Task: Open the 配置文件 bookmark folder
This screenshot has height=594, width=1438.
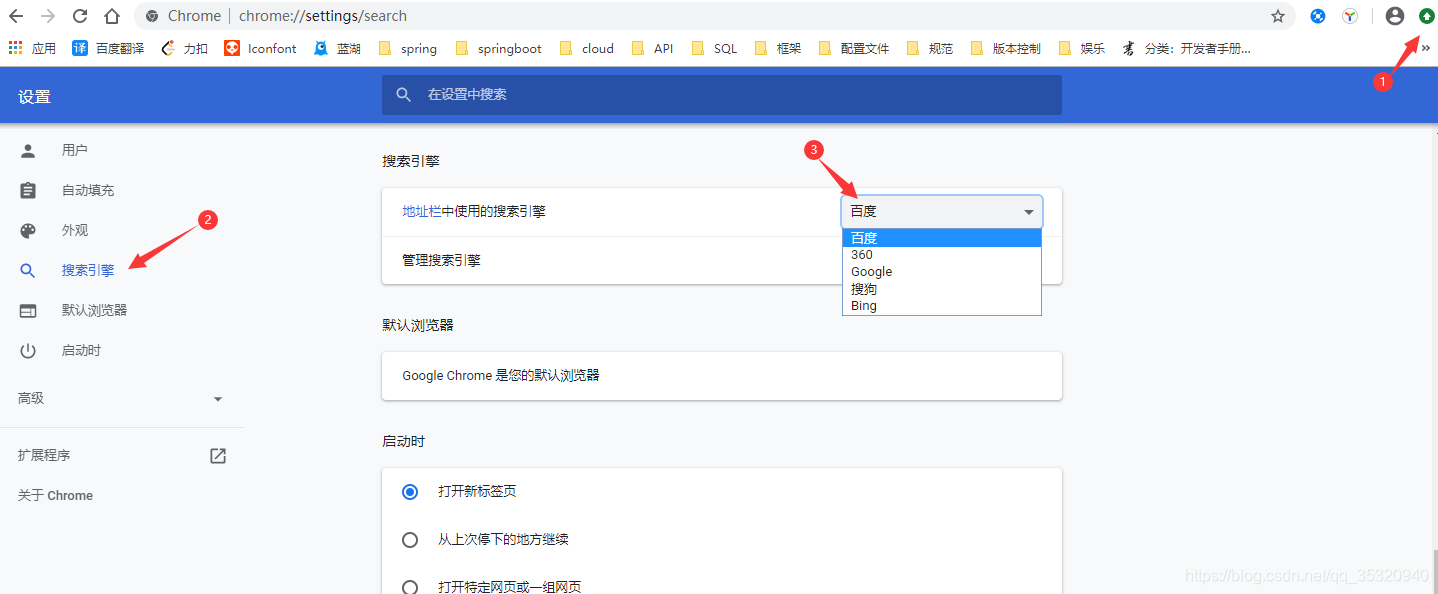Action: (854, 48)
